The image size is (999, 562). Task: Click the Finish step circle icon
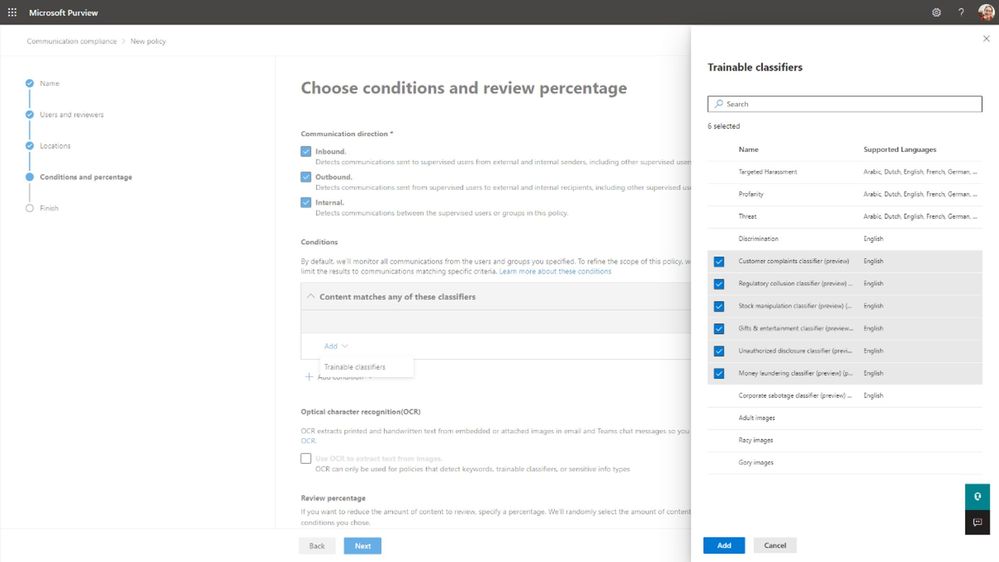[x=29, y=208]
